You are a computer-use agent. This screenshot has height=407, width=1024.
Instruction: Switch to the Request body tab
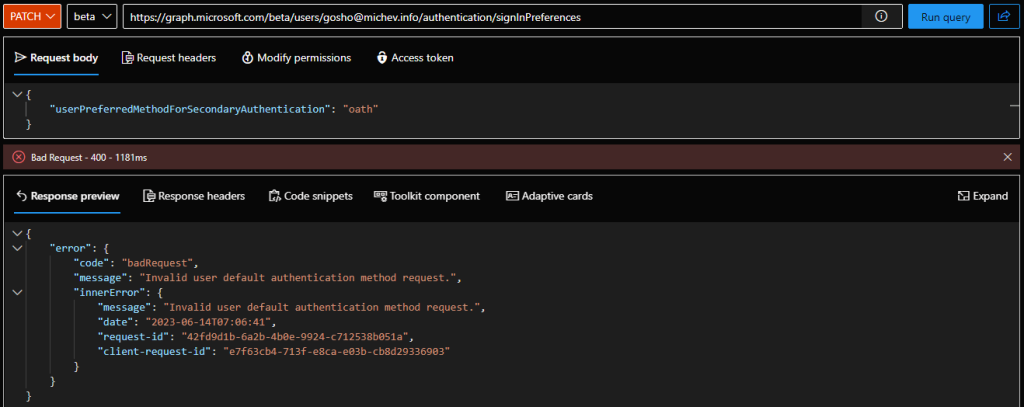pyautogui.click(x=56, y=58)
